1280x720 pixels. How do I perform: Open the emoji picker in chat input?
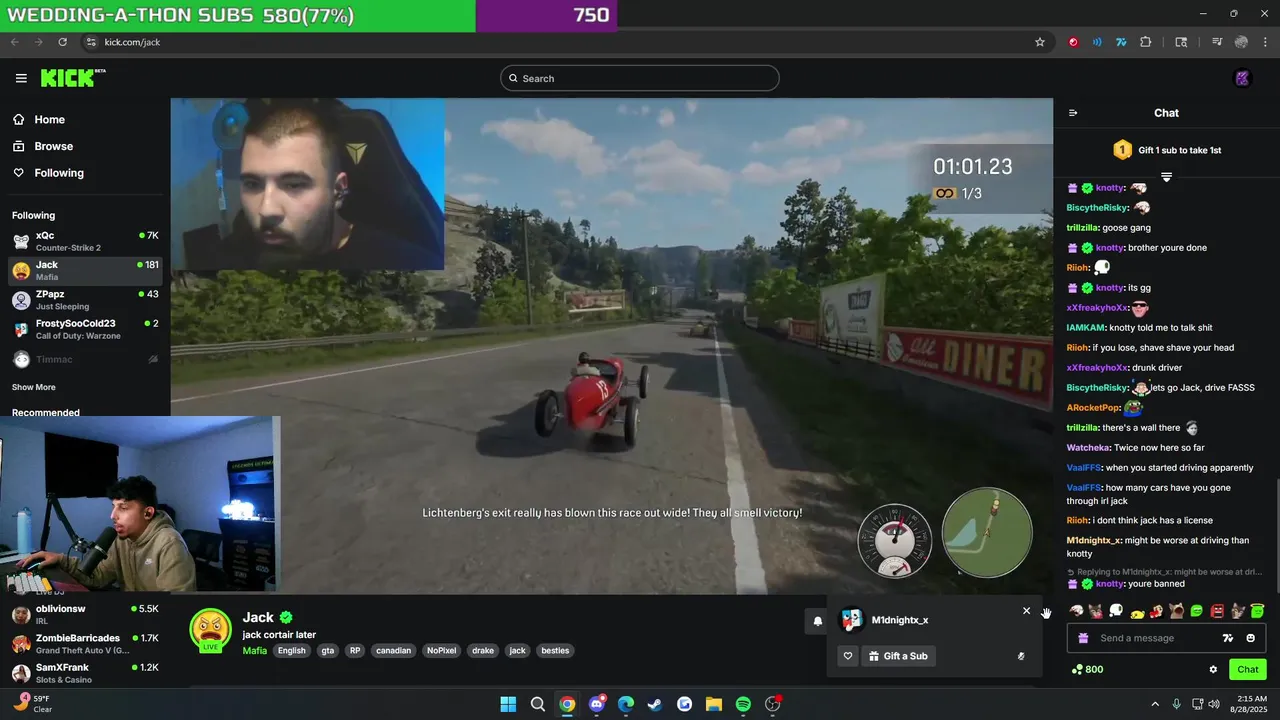1250,638
